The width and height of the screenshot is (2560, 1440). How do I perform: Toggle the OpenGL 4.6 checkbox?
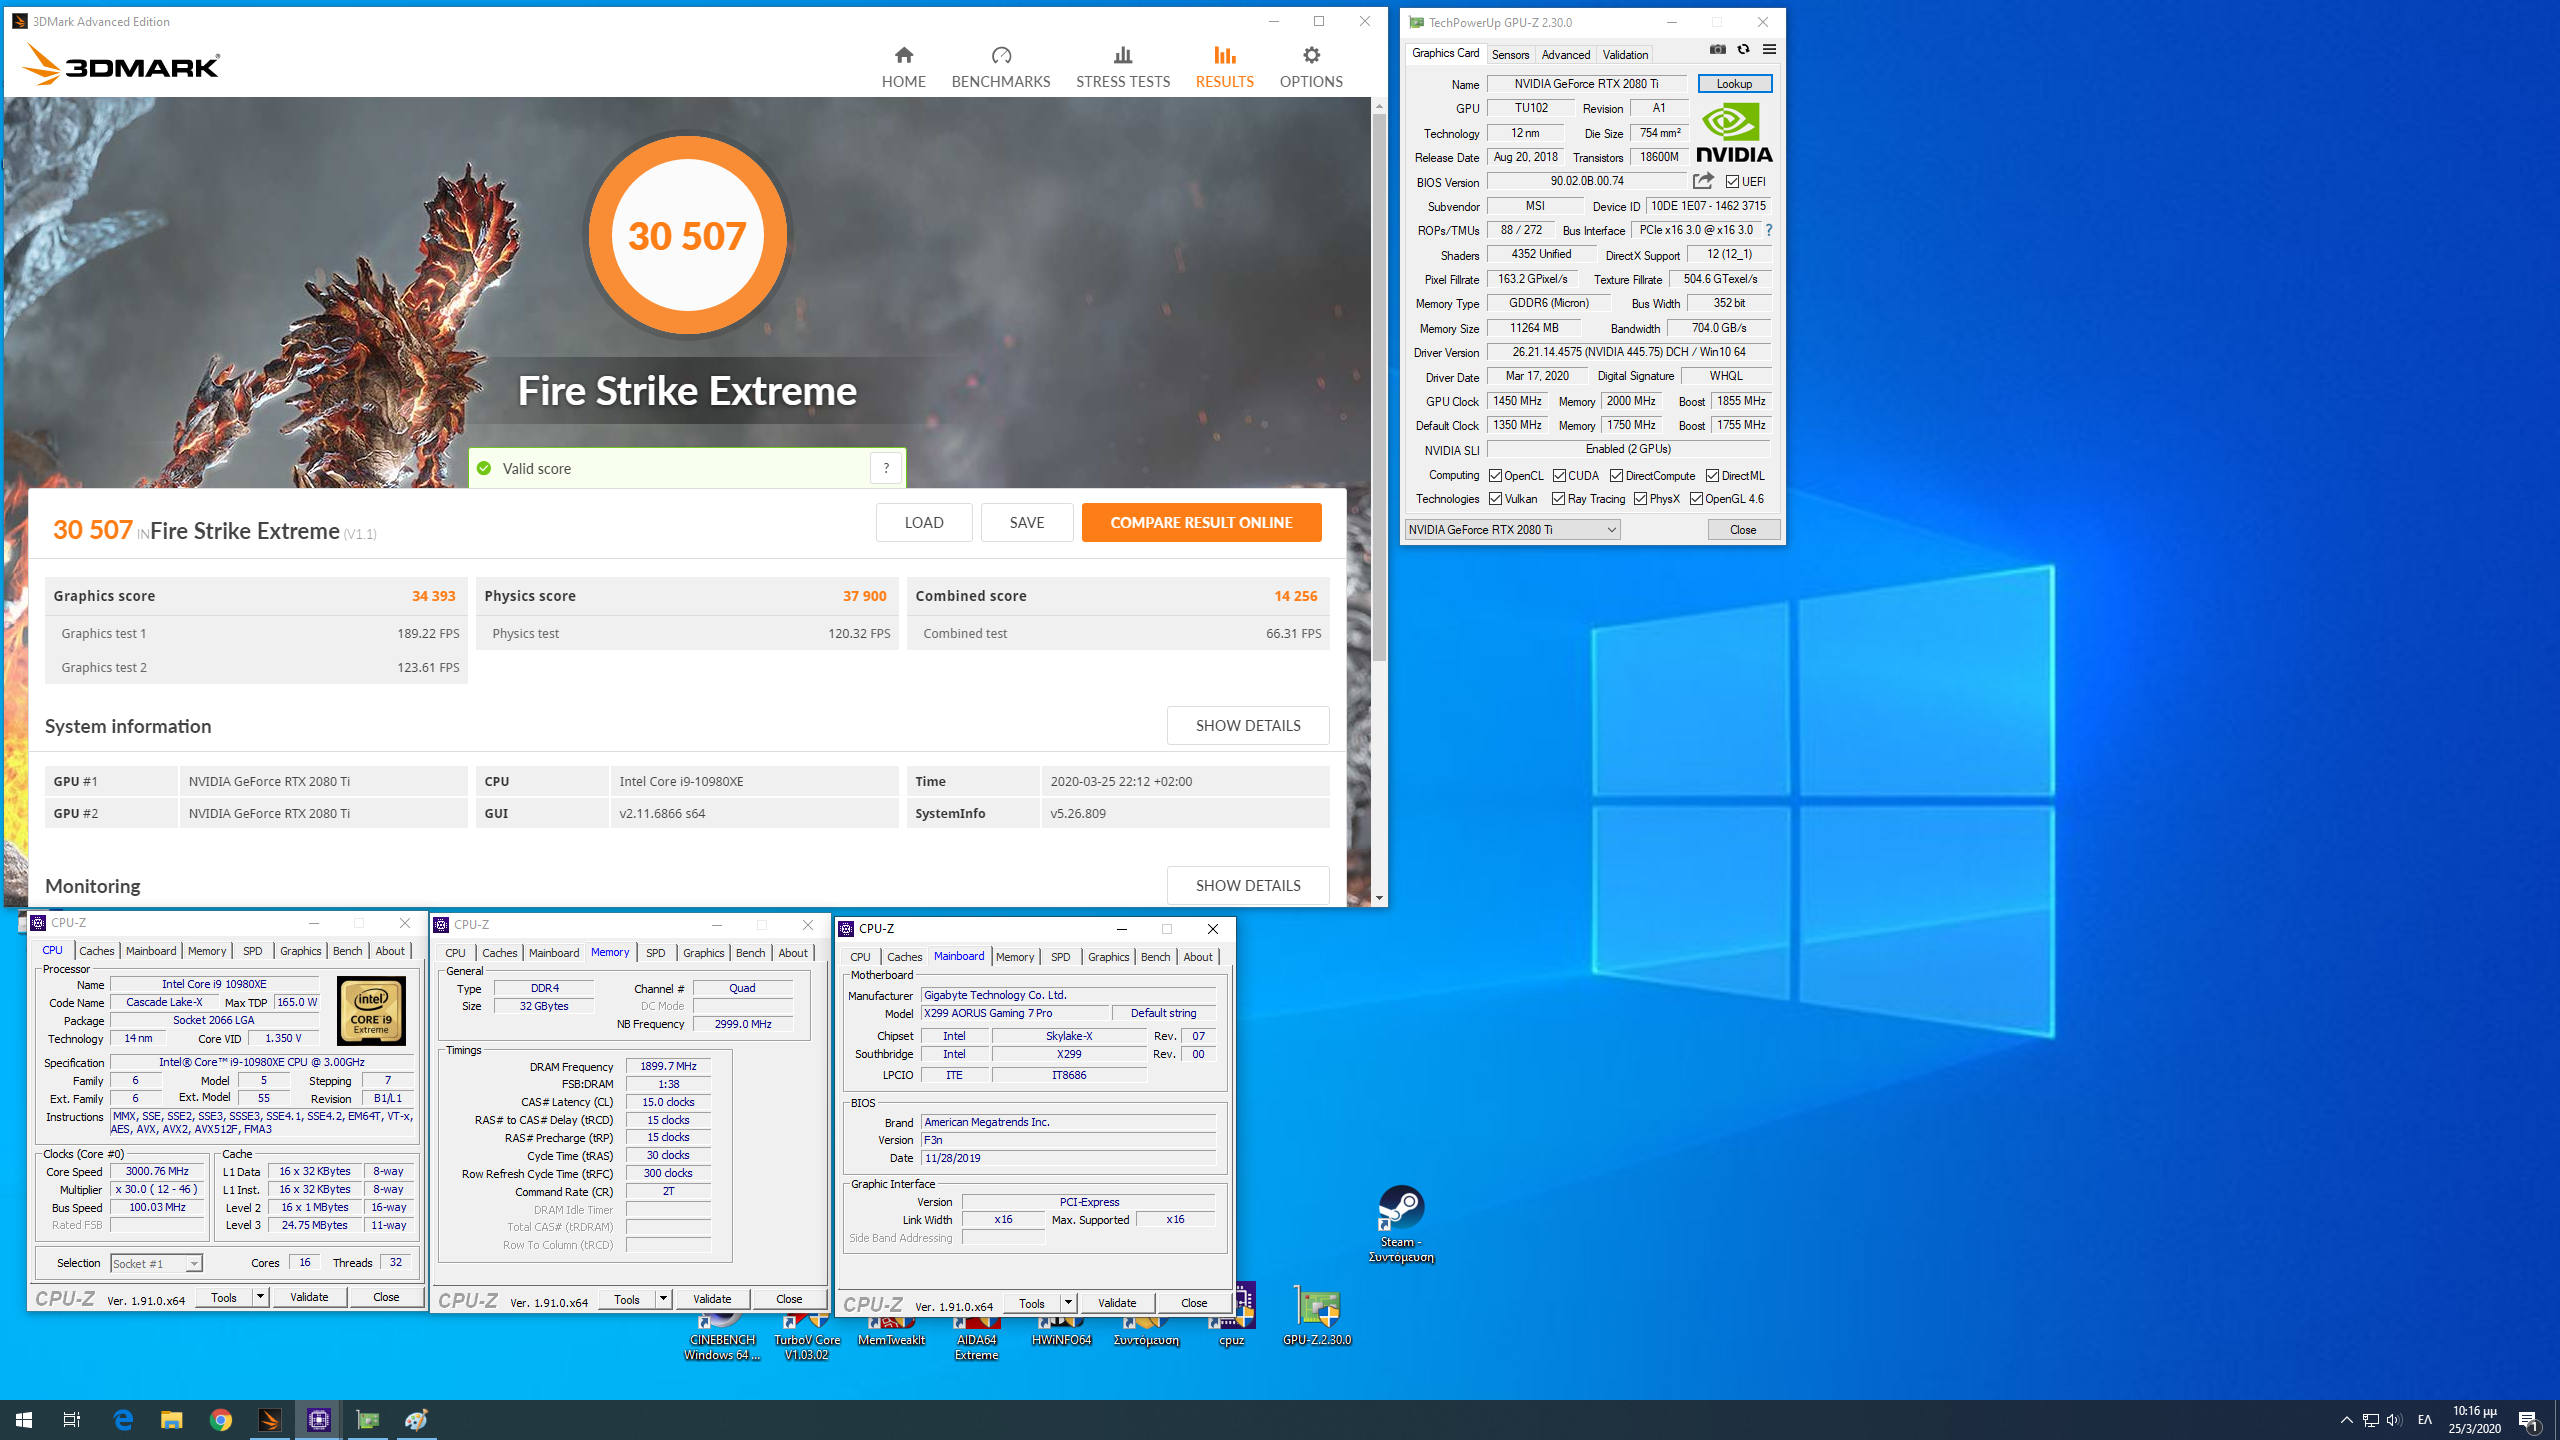1696,498
